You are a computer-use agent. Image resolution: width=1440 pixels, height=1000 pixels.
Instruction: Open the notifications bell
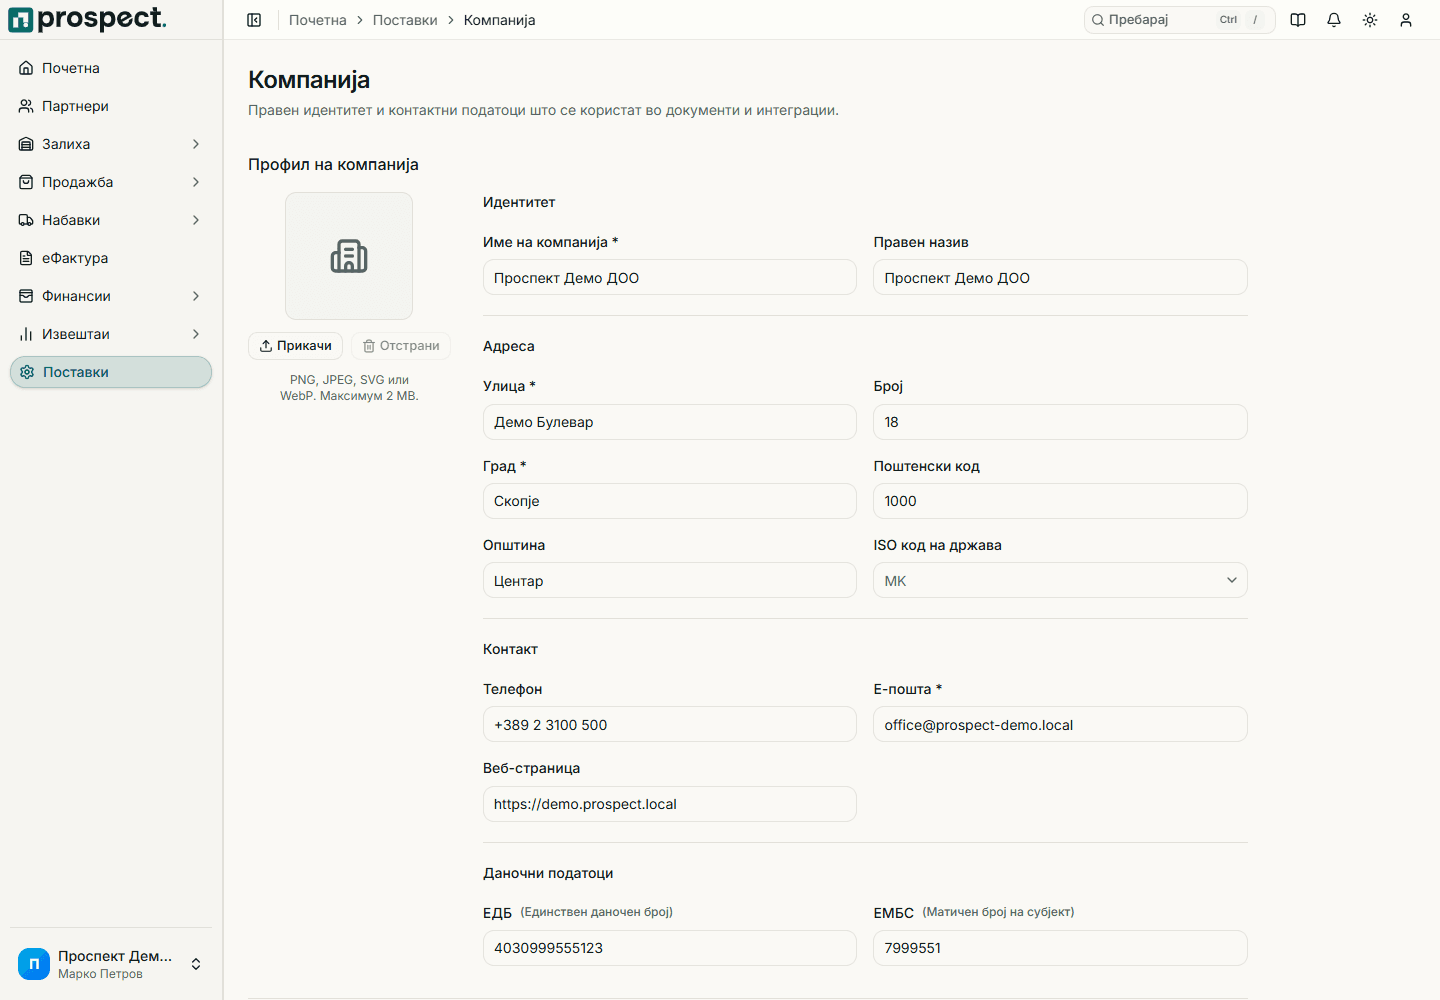[1334, 20]
